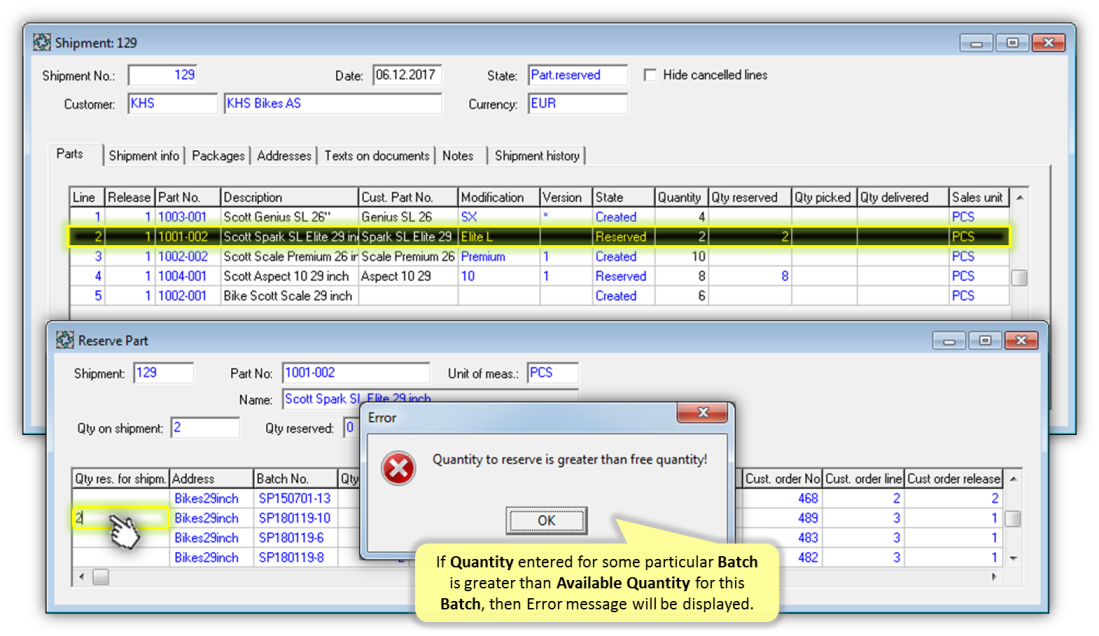Select the Texts on documents tab
This screenshot has width=1099, height=636.
click(x=377, y=156)
